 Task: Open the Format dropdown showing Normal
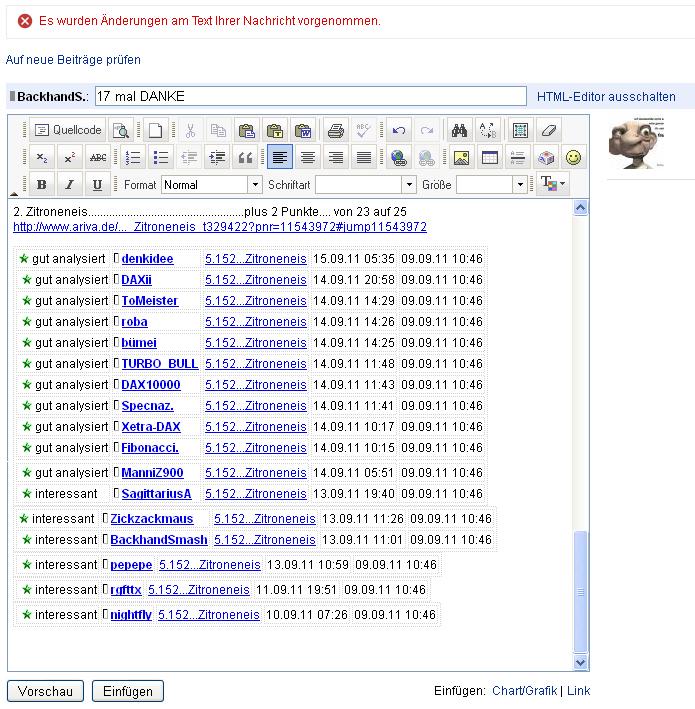click(211, 184)
